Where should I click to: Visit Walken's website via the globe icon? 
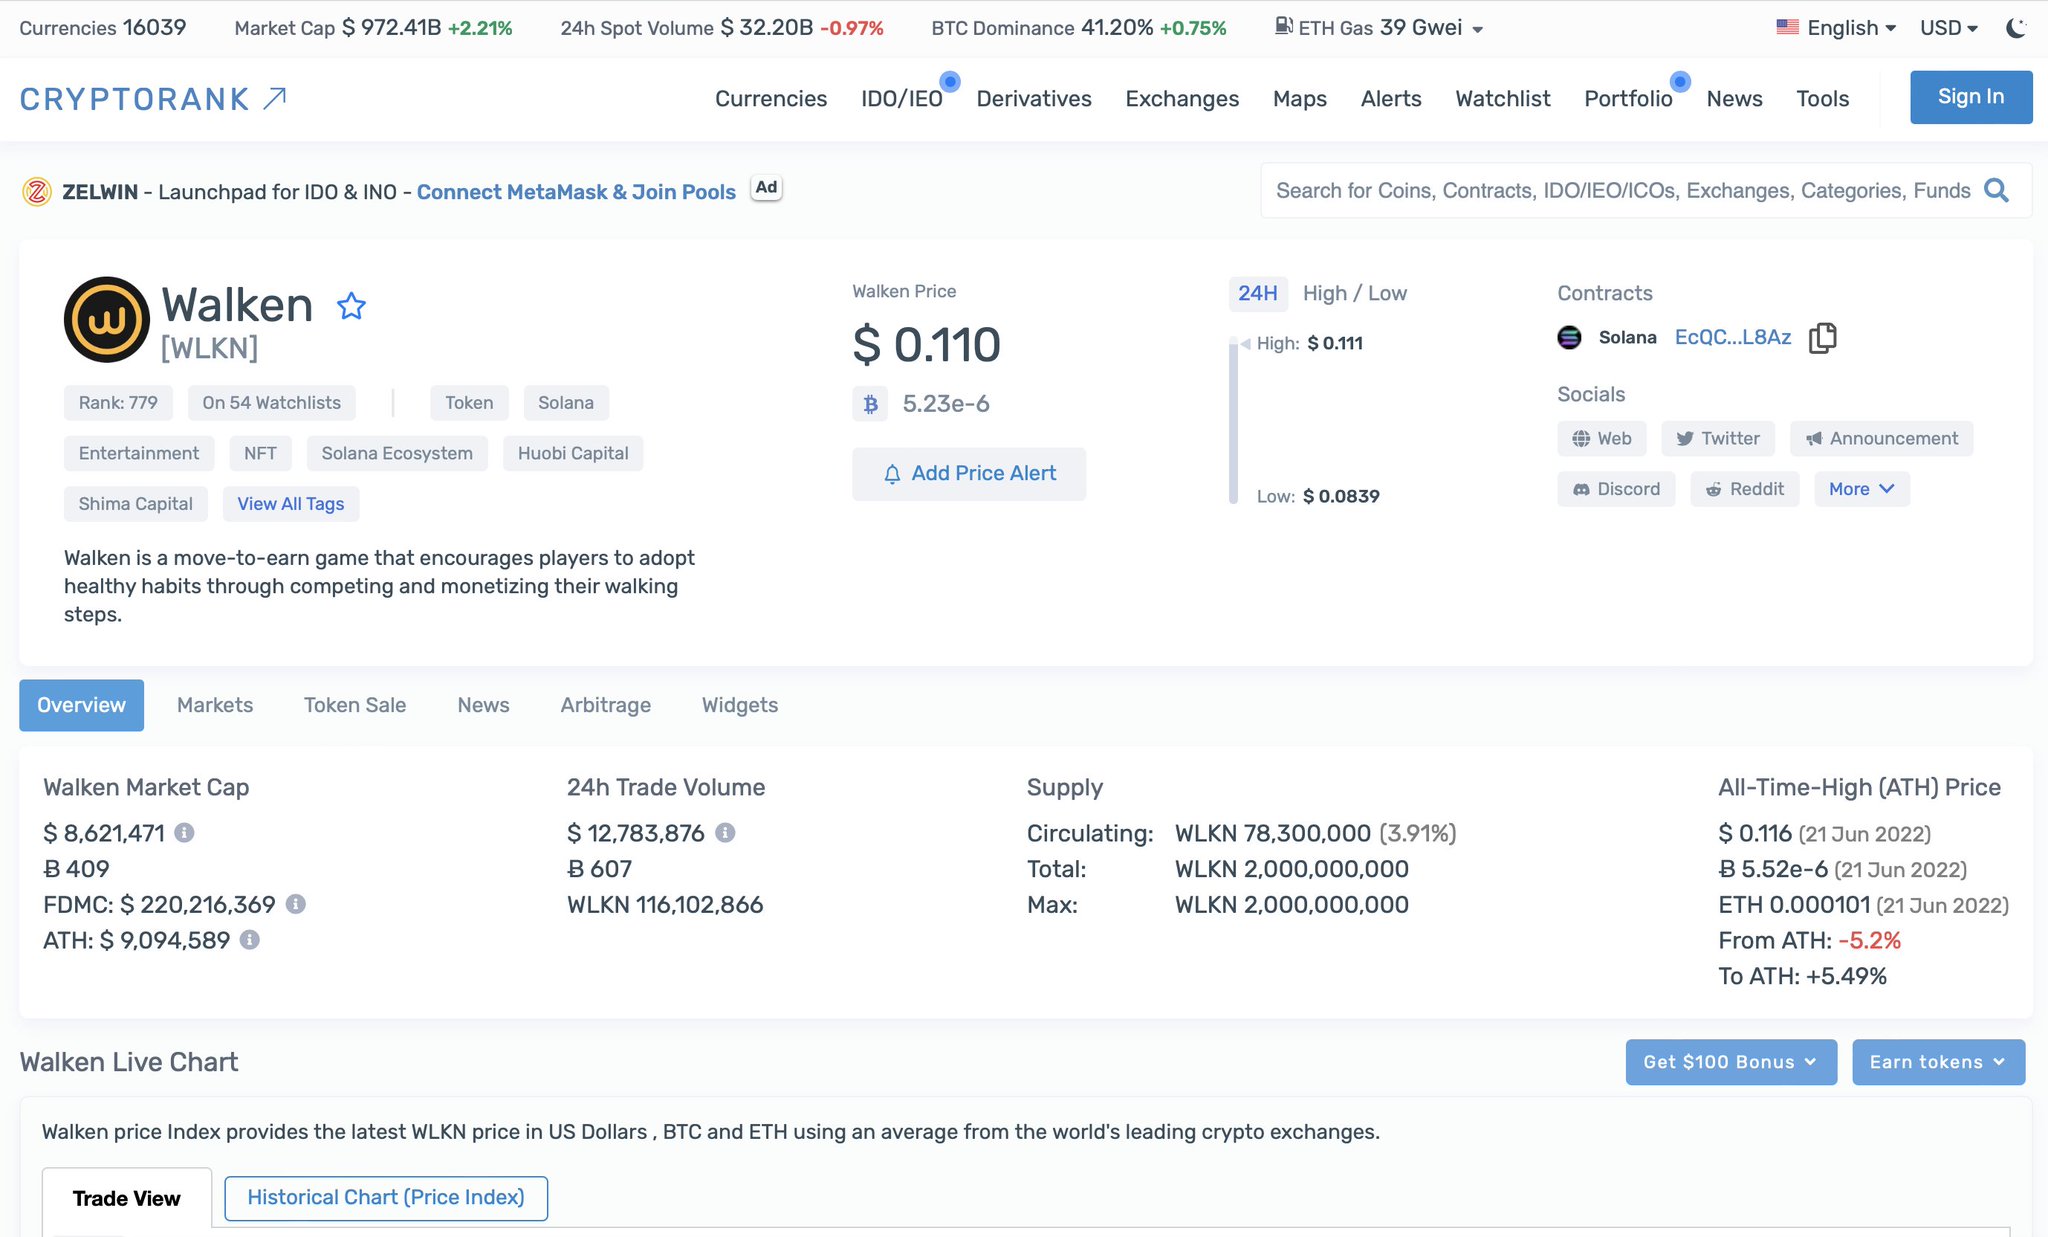(1601, 438)
